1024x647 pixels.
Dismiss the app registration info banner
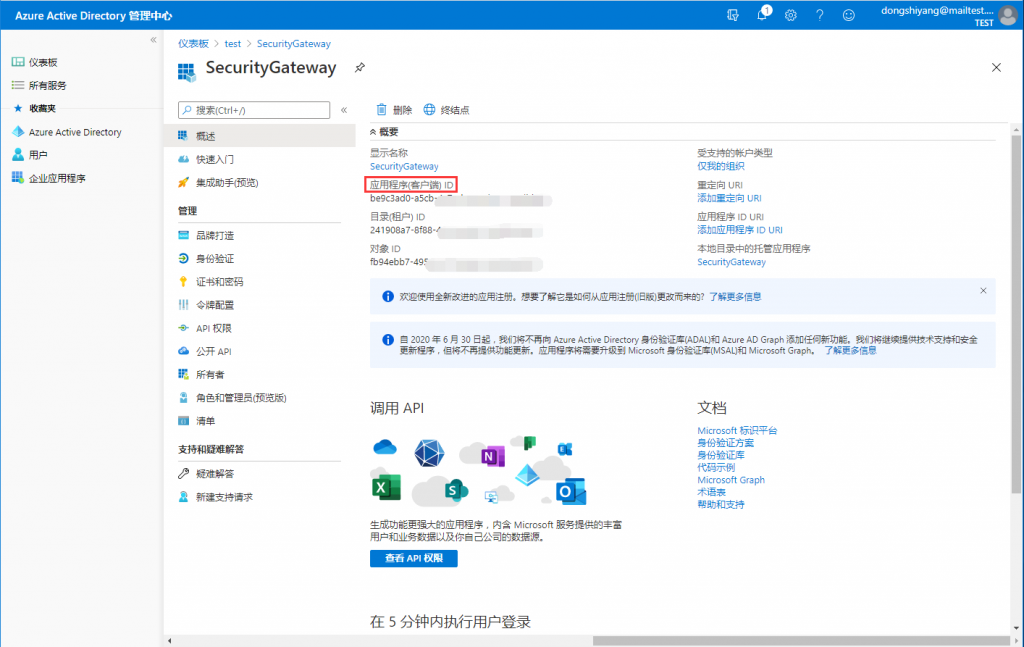[983, 291]
